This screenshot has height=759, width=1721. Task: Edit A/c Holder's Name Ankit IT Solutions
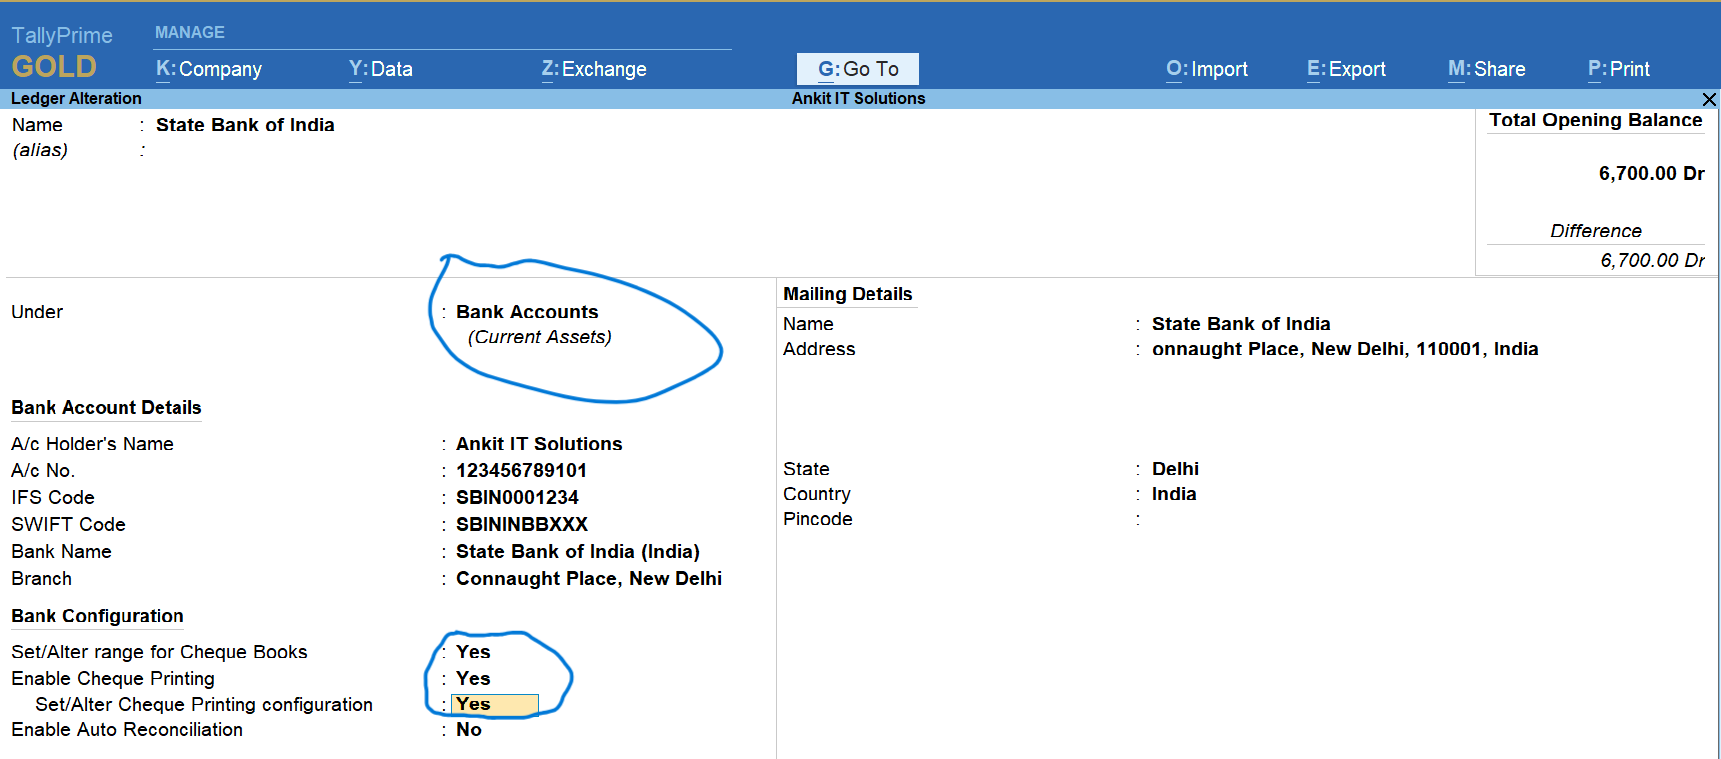click(x=539, y=444)
